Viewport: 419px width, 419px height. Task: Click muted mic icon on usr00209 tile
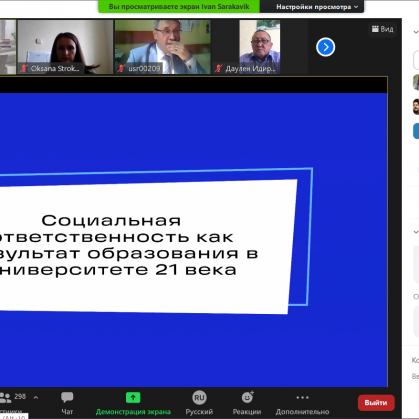121,69
